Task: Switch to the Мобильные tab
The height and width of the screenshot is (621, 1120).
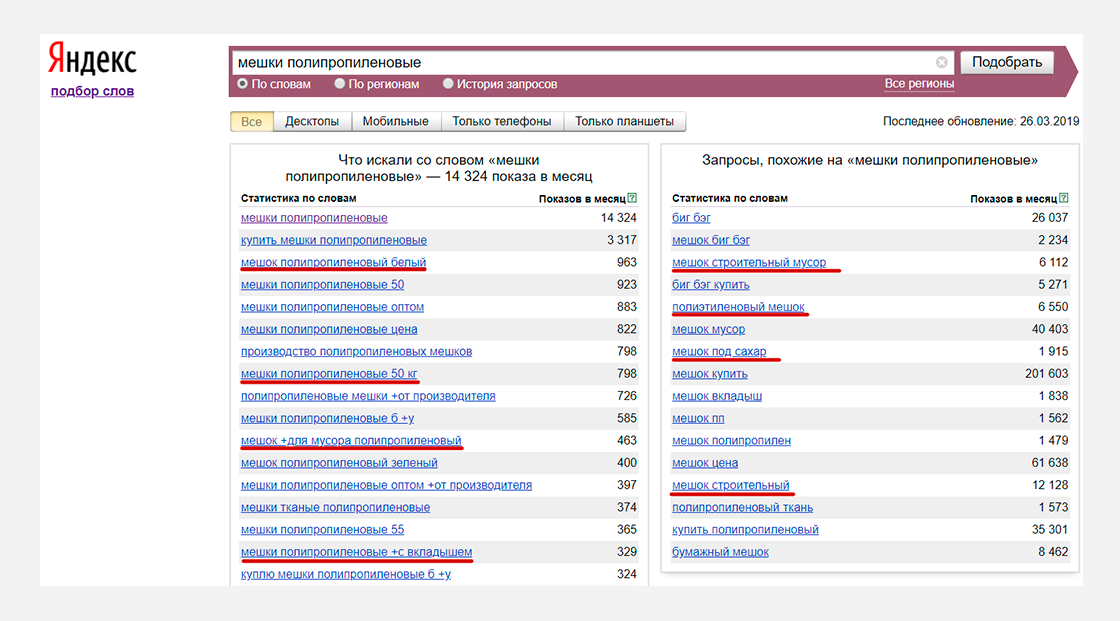Action: tap(396, 121)
